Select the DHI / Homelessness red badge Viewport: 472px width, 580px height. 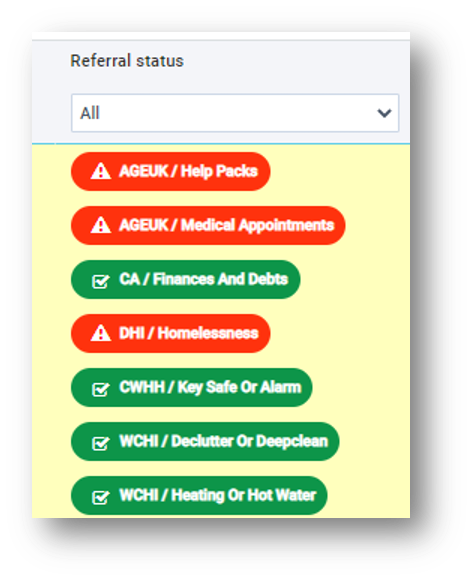point(171,333)
